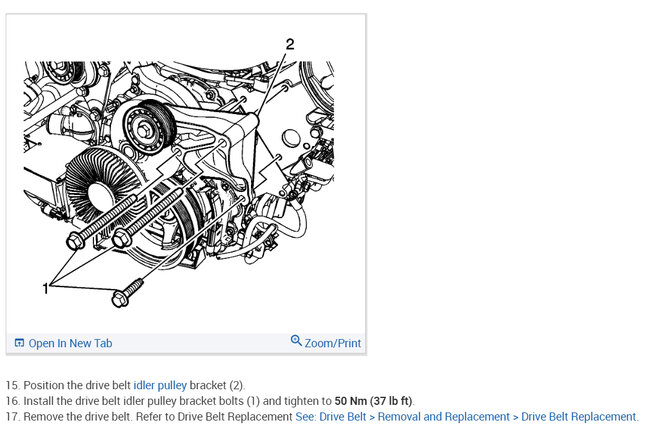Screen dimensions: 650x440
Task: Click the round plug on the engine block
Action: click(291, 138)
